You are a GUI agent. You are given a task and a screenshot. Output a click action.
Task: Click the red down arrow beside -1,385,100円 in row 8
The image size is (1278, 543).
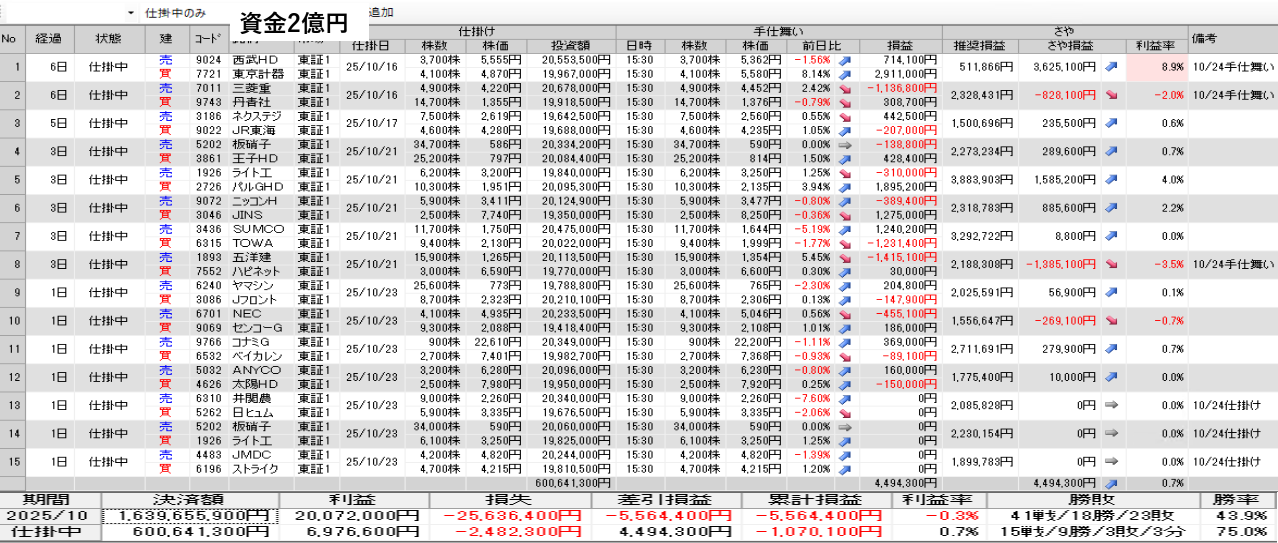coord(1112,264)
